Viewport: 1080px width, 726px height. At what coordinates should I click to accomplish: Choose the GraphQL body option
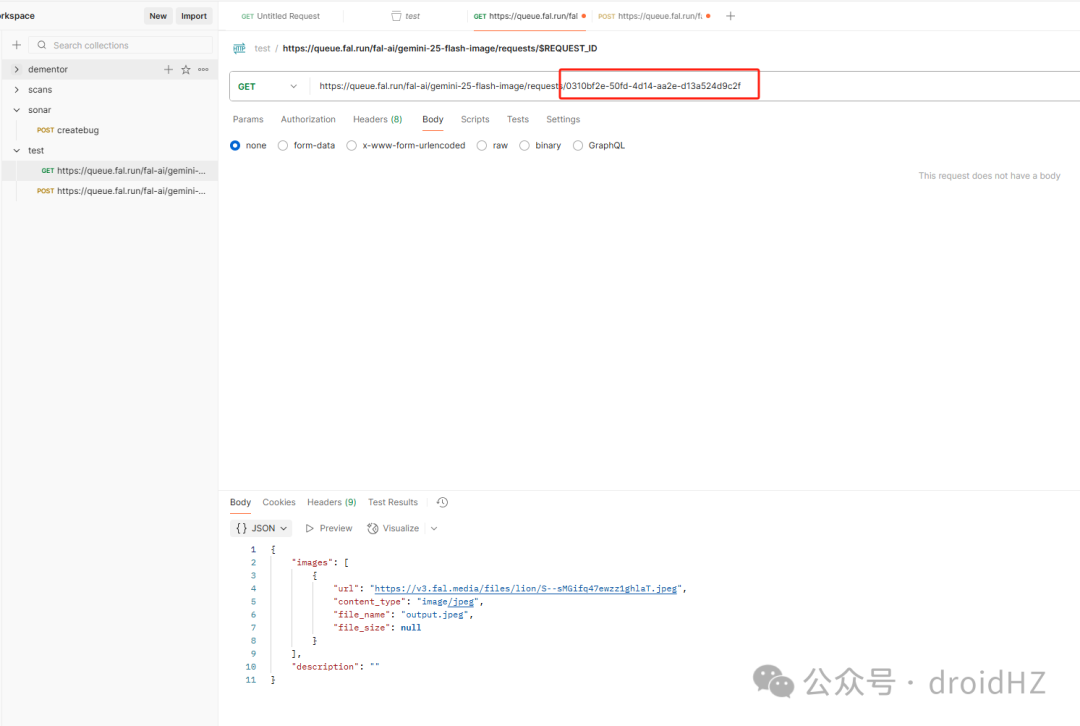click(578, 145)
